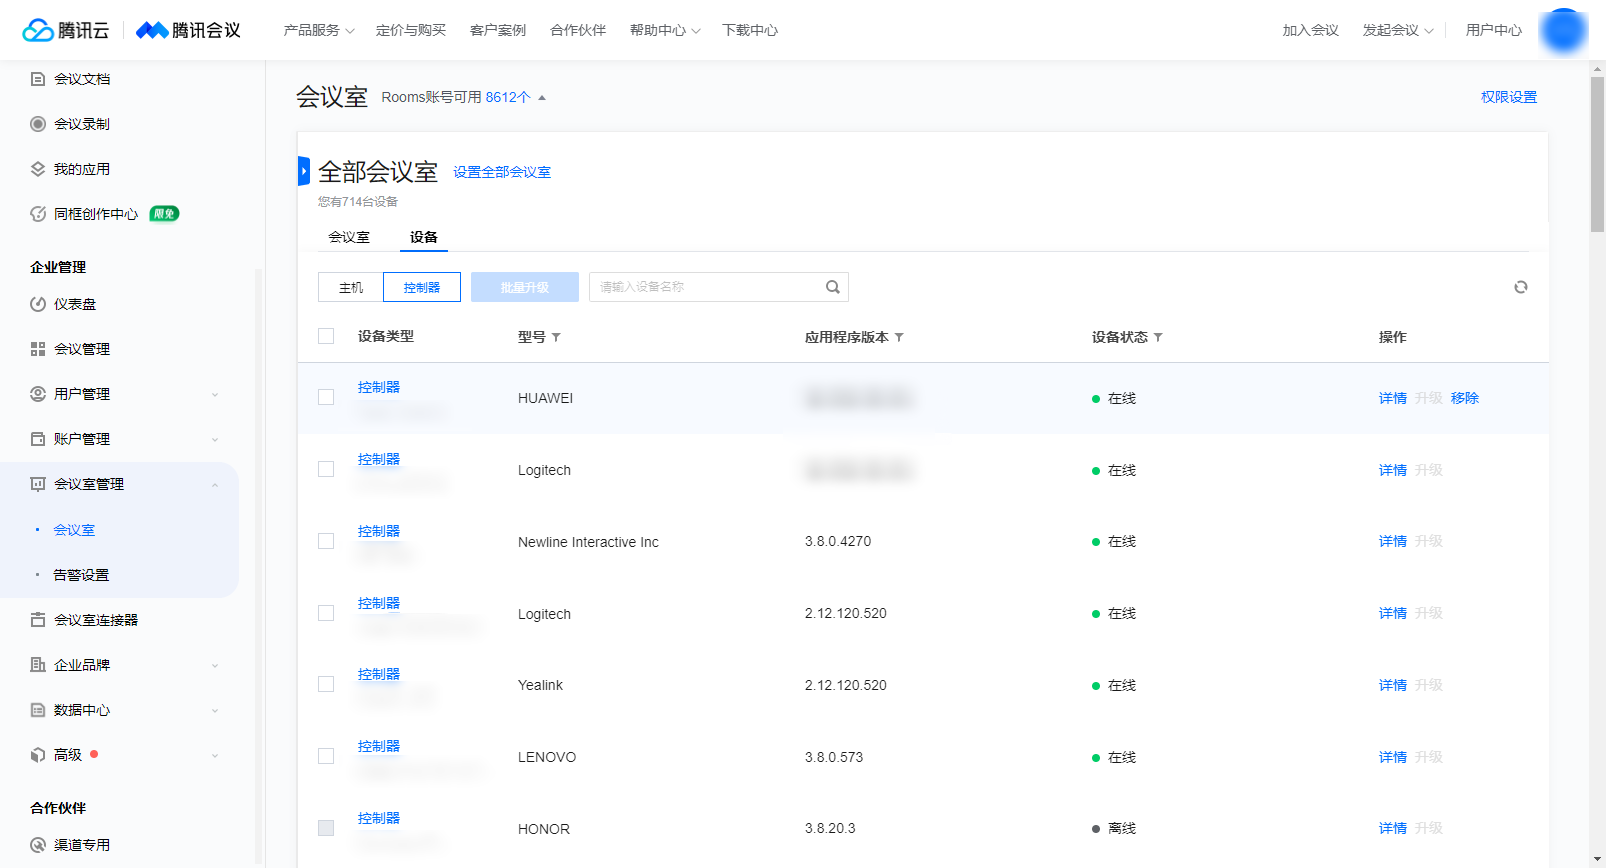Click the My Apps sidebar icon
The image size is (1606, 868).
click(x=38, y=169)
